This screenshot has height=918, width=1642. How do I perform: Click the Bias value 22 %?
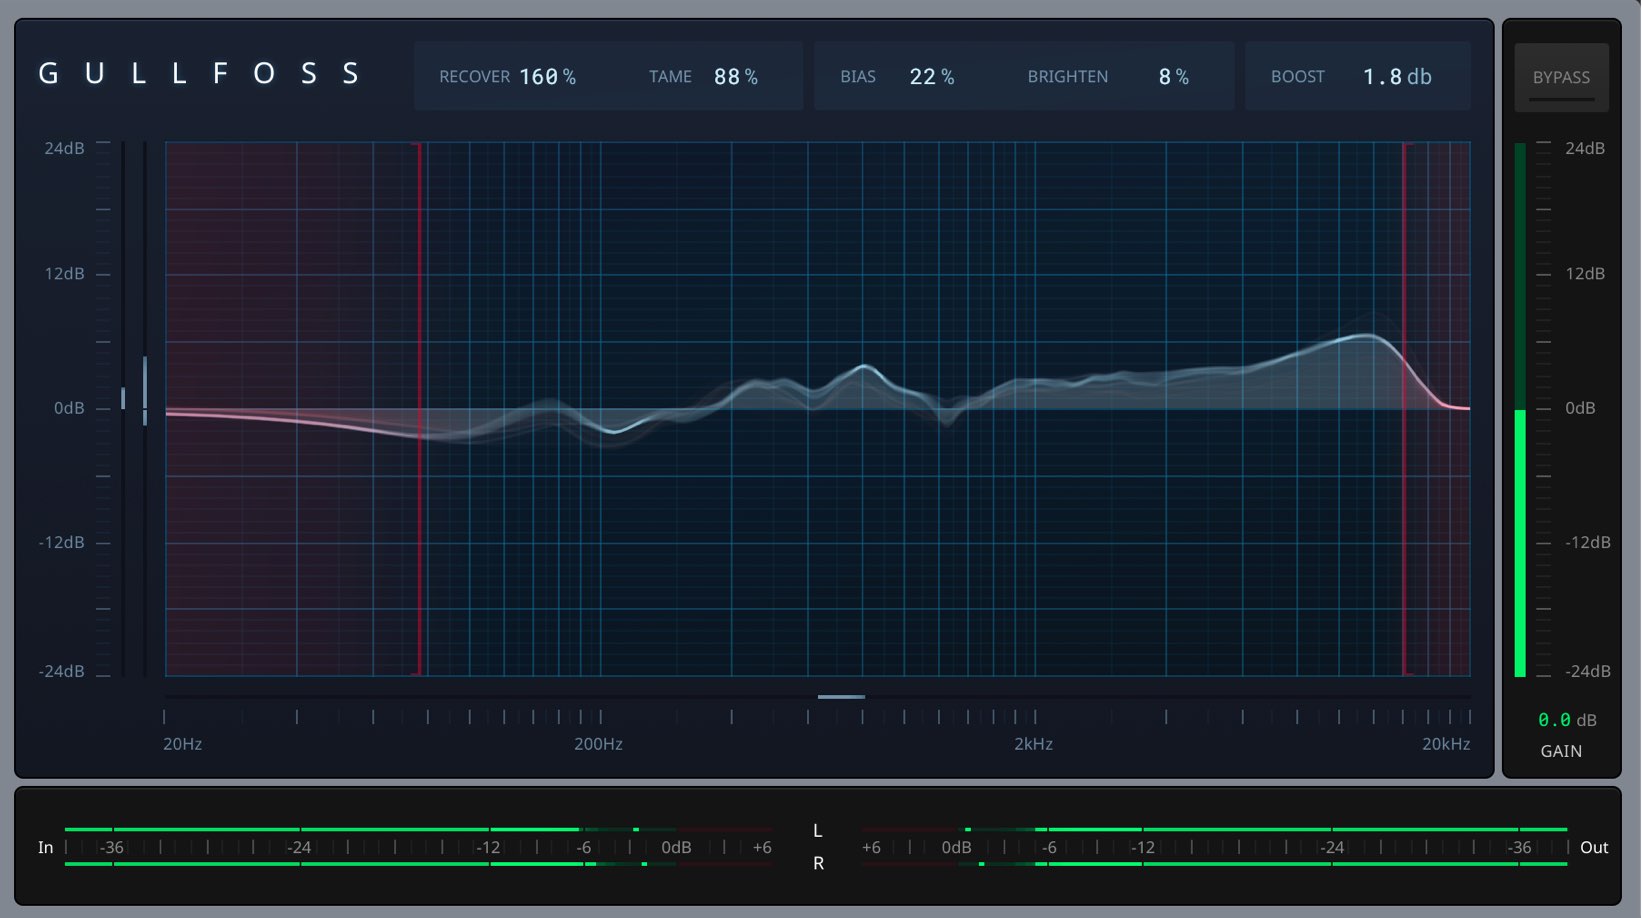point(932,77)
